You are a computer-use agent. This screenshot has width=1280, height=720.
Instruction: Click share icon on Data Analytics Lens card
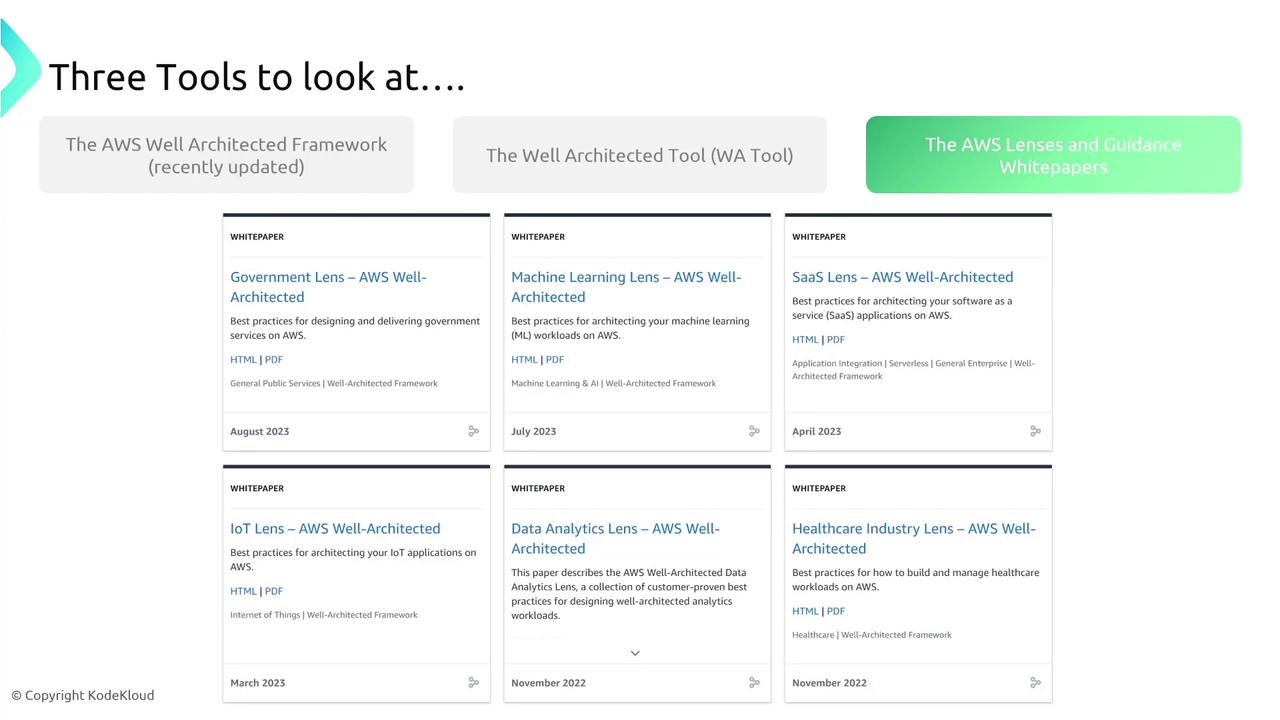[754, 683]
